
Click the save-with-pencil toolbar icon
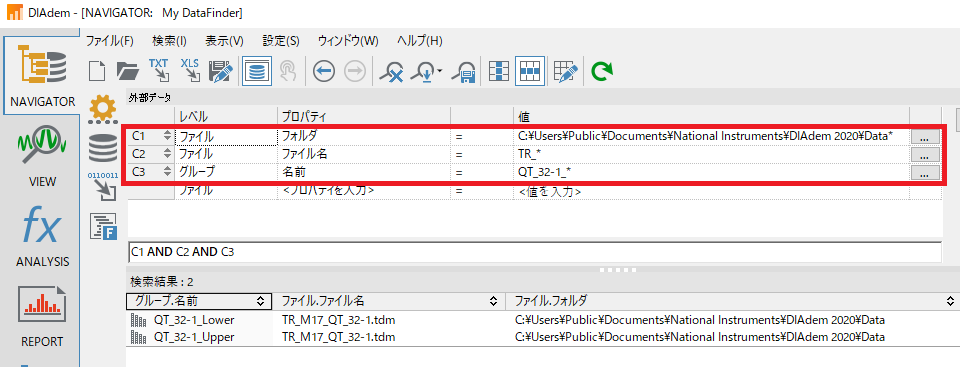pyautogui.click(x=221, y=72)
